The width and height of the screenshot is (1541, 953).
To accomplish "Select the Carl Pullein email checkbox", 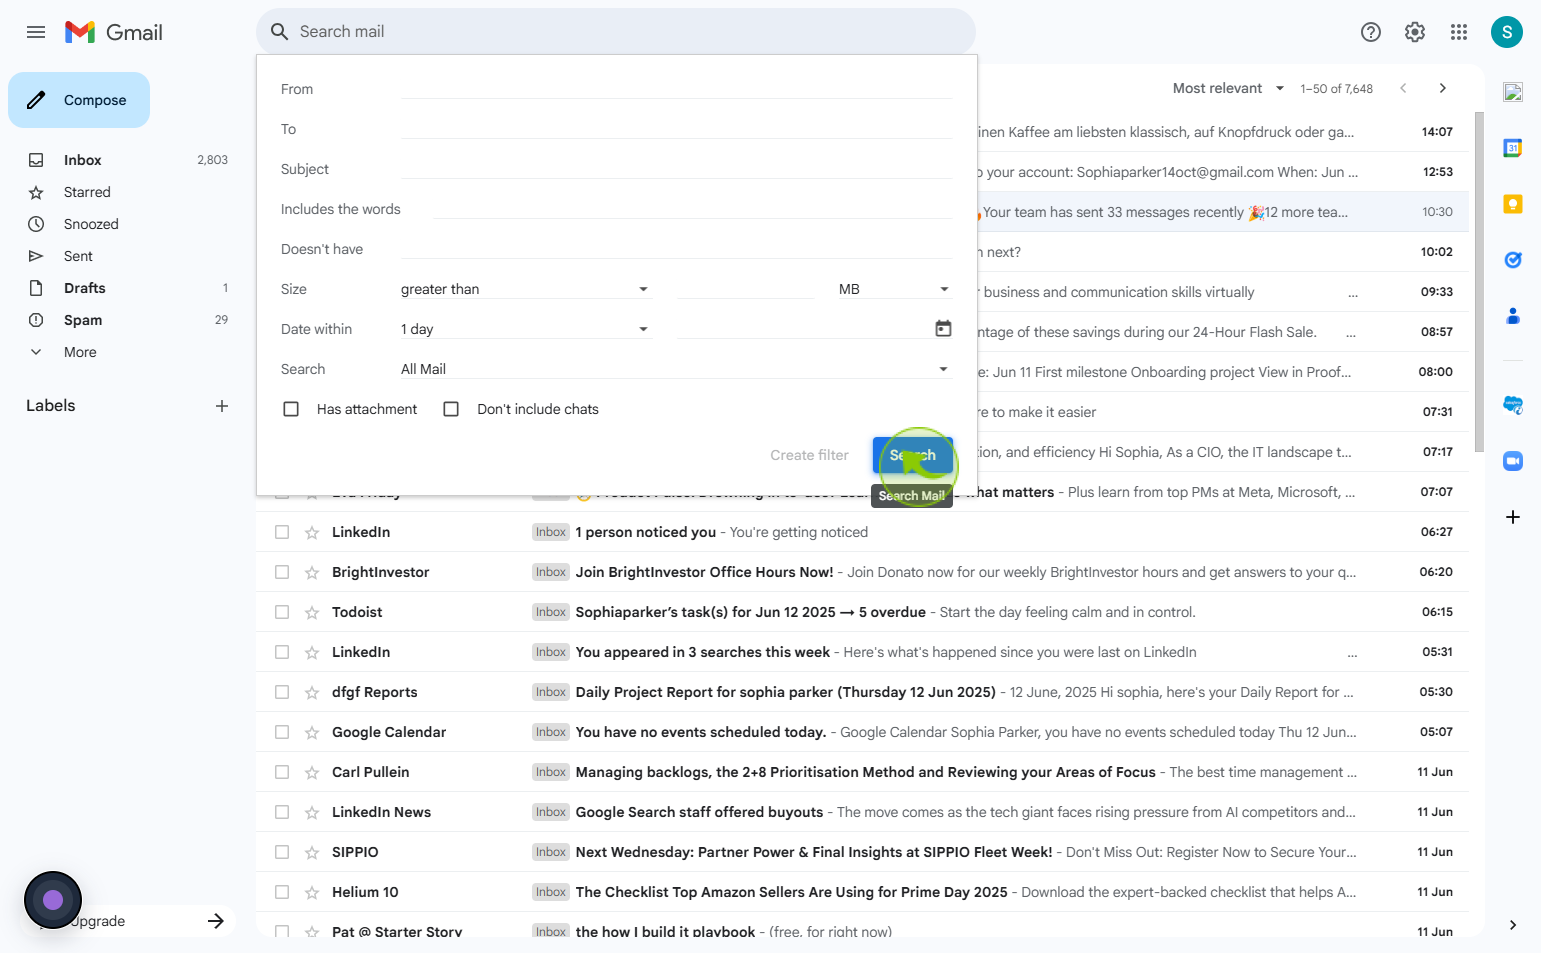I will point(282,772).
